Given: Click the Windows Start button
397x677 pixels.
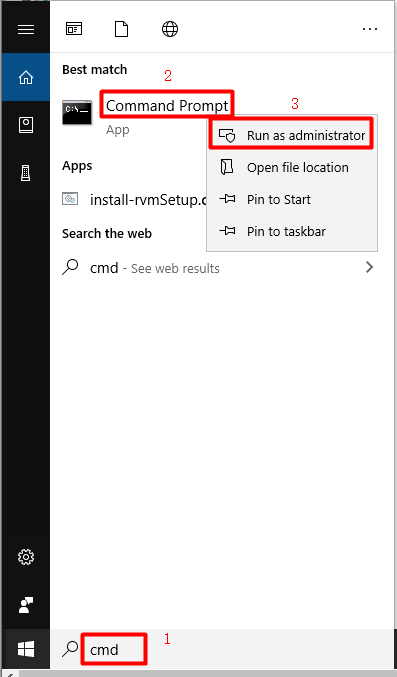Looking at the screenshot, I should coord(26,649).
